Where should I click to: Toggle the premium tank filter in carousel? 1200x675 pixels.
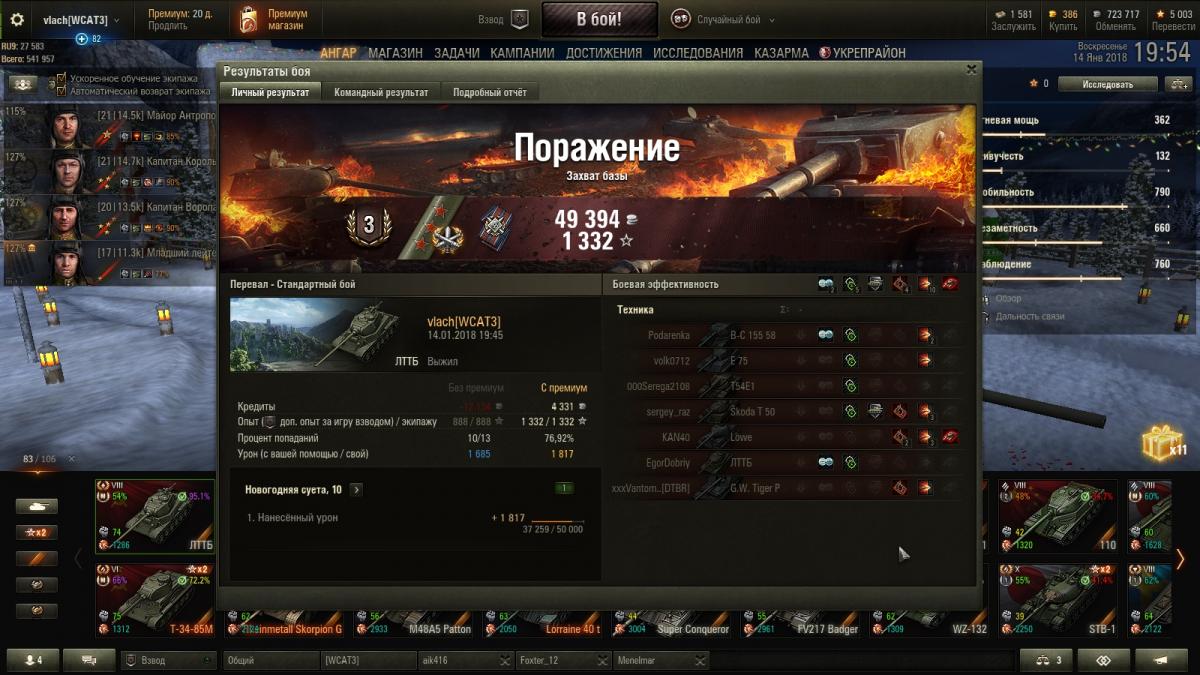[x=36, y=558]
